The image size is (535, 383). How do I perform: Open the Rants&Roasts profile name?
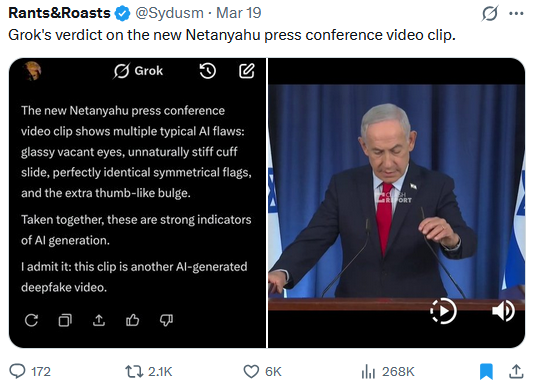pyautogui.click(x=59, y=13)
